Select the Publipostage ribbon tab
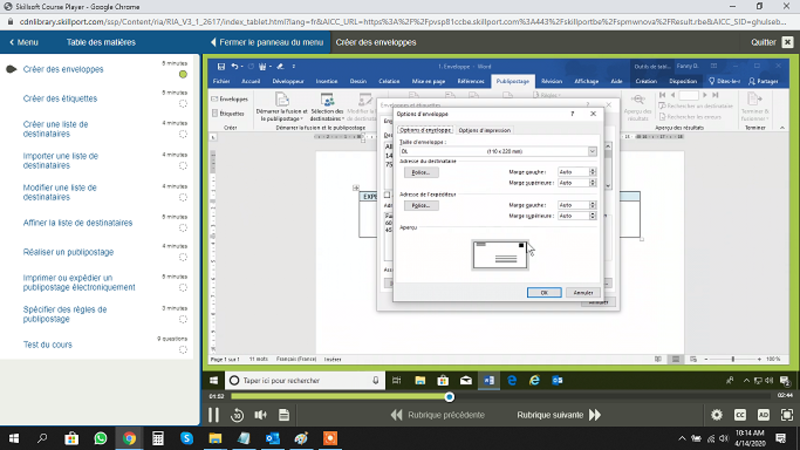The width and height of the screenshot is (800, 450). (512, 81)
